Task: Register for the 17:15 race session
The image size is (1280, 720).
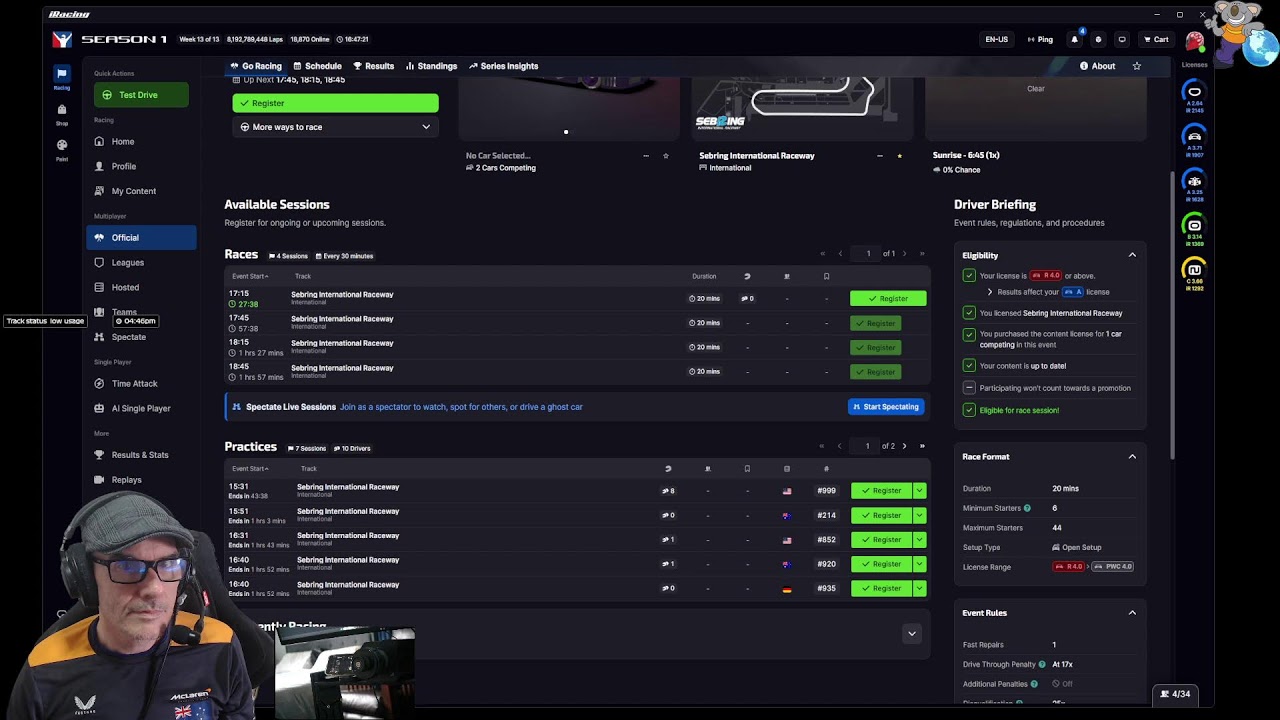Action: (x=888, y=298)
